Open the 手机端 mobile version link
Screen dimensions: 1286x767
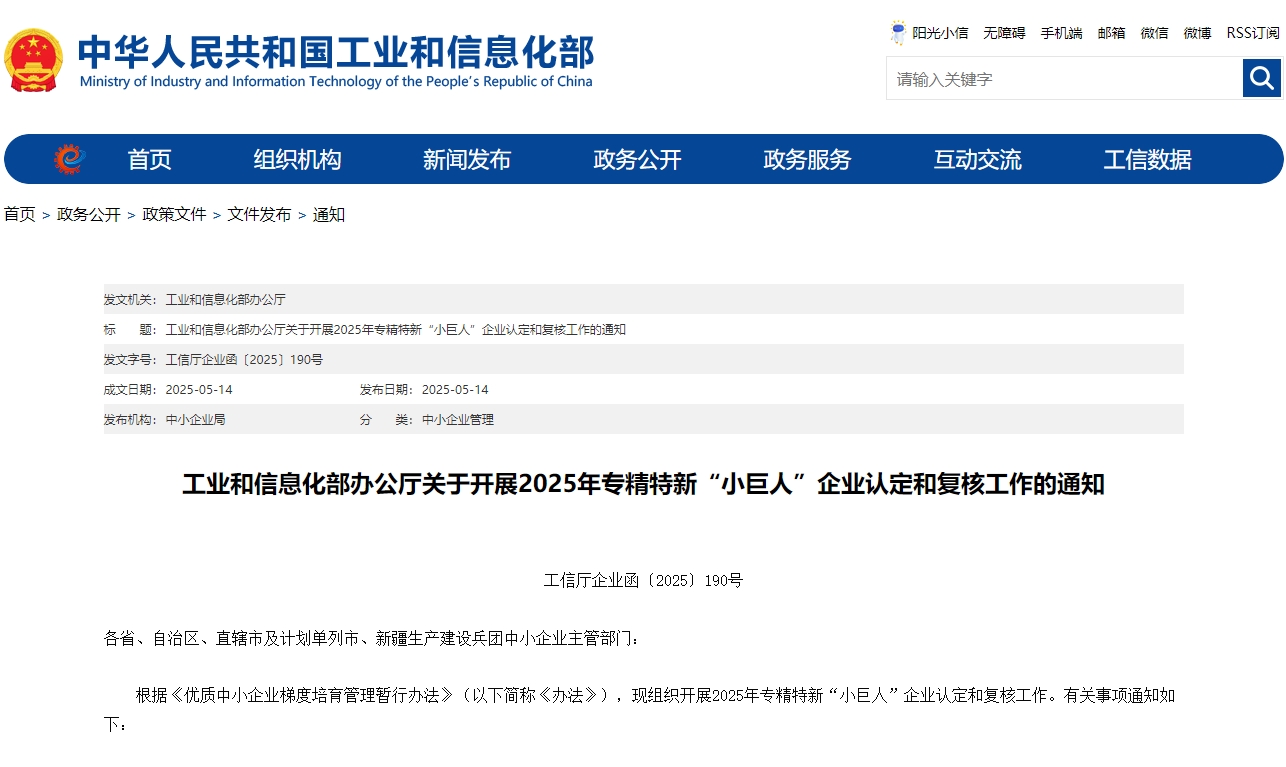click(1061, 32)
